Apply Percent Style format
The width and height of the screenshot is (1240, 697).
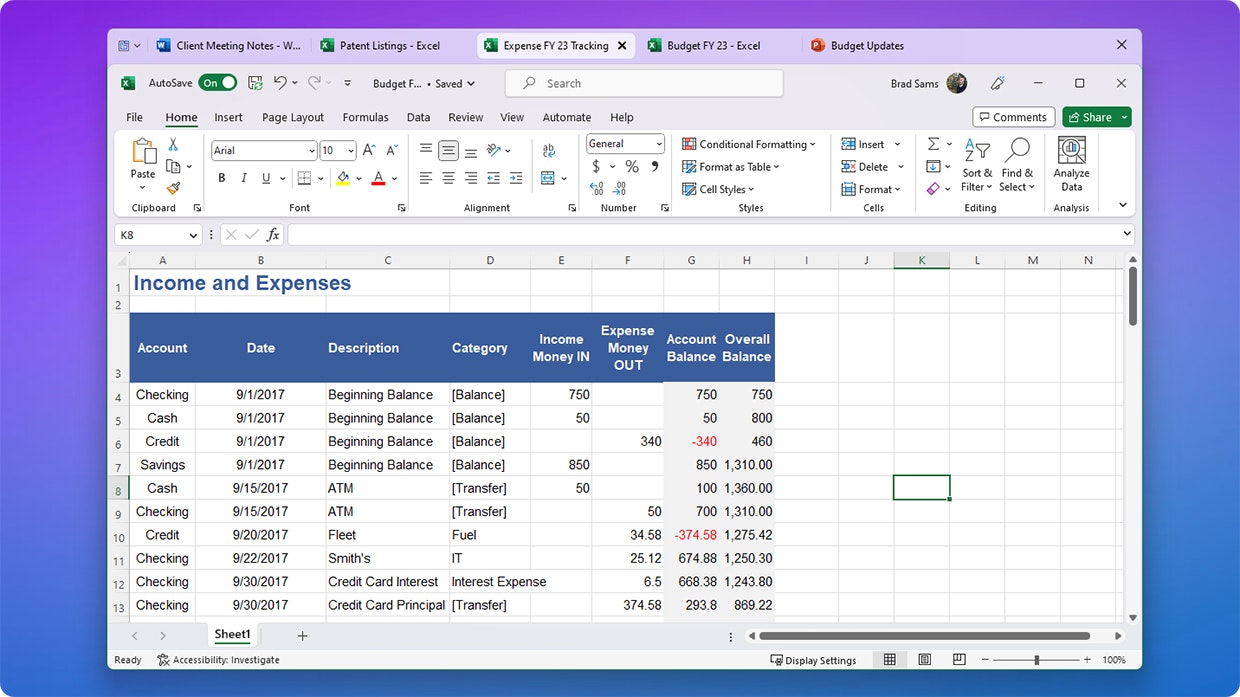coord(632,166)
